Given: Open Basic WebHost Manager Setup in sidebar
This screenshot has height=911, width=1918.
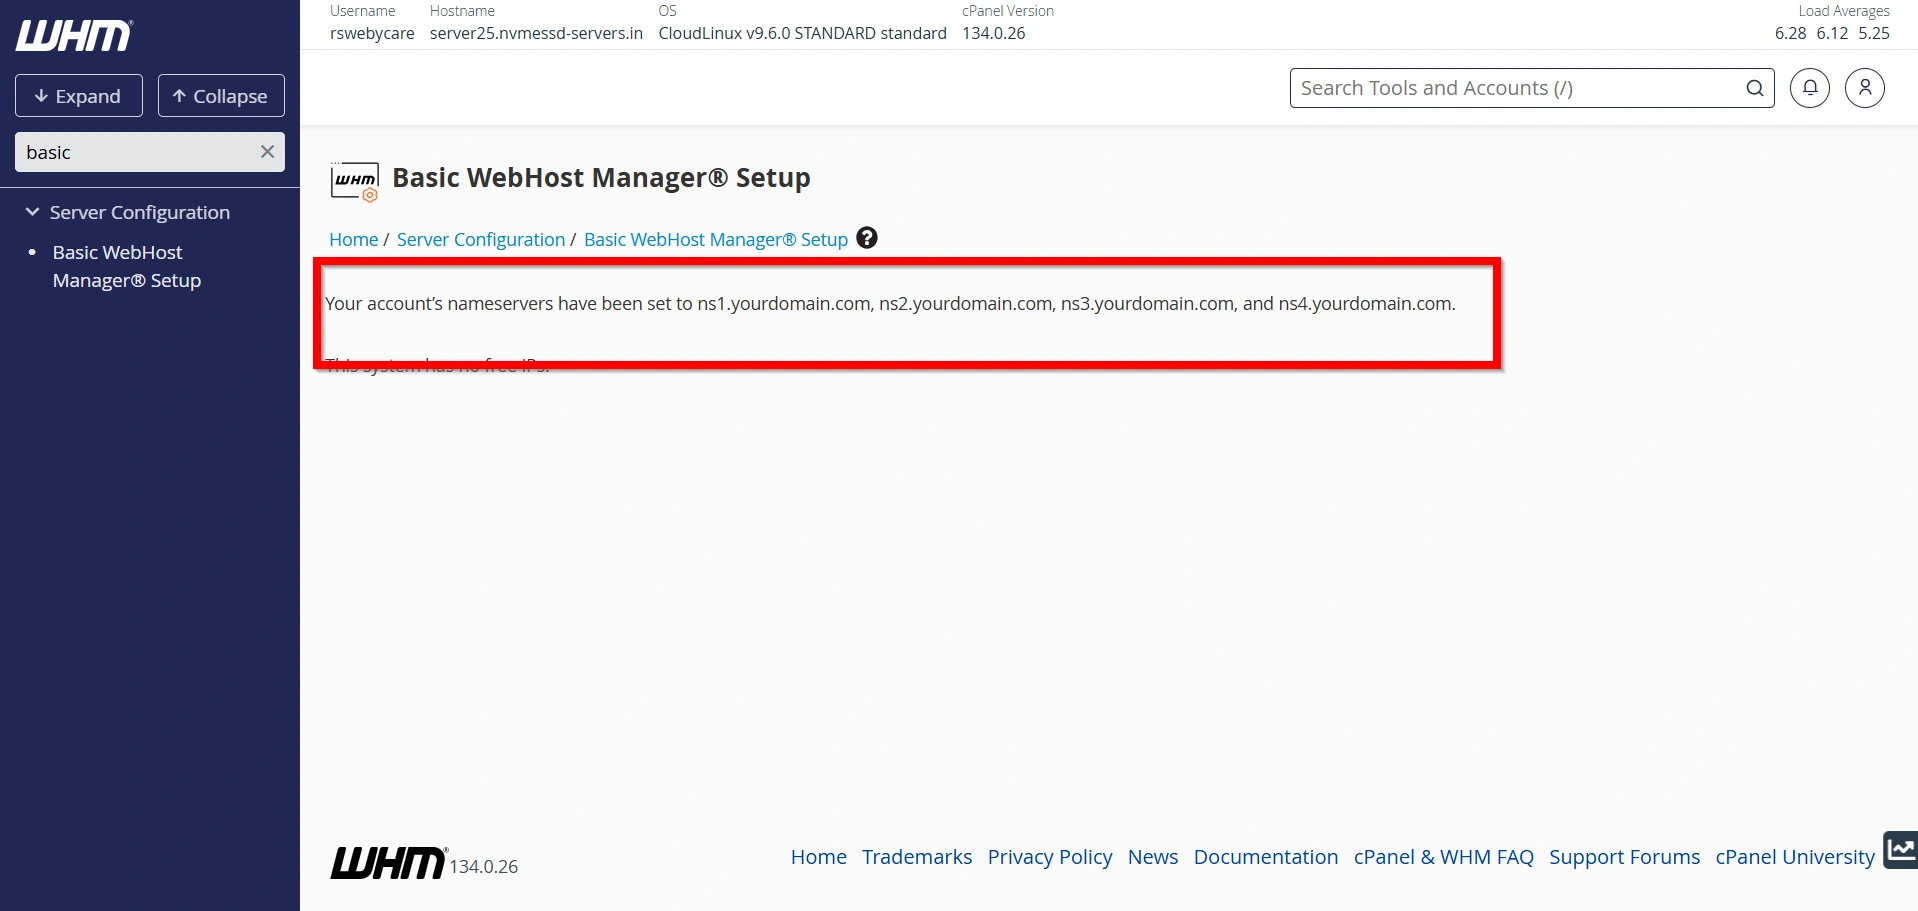Looking at the screenshot, I should (127, 266).
